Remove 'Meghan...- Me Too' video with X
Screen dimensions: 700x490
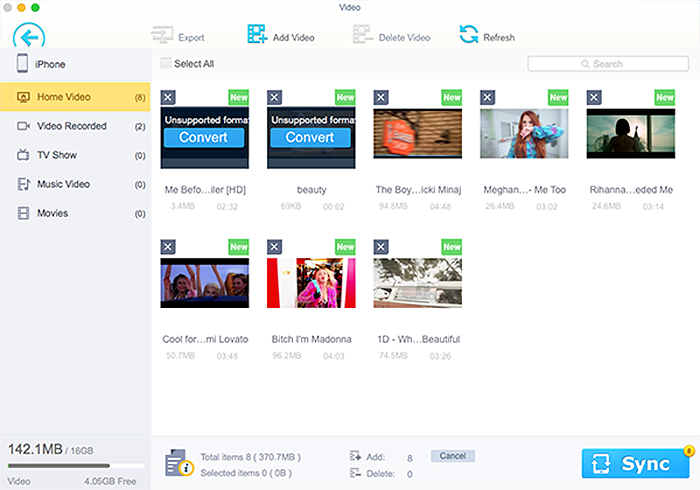(x=488, y=97)
